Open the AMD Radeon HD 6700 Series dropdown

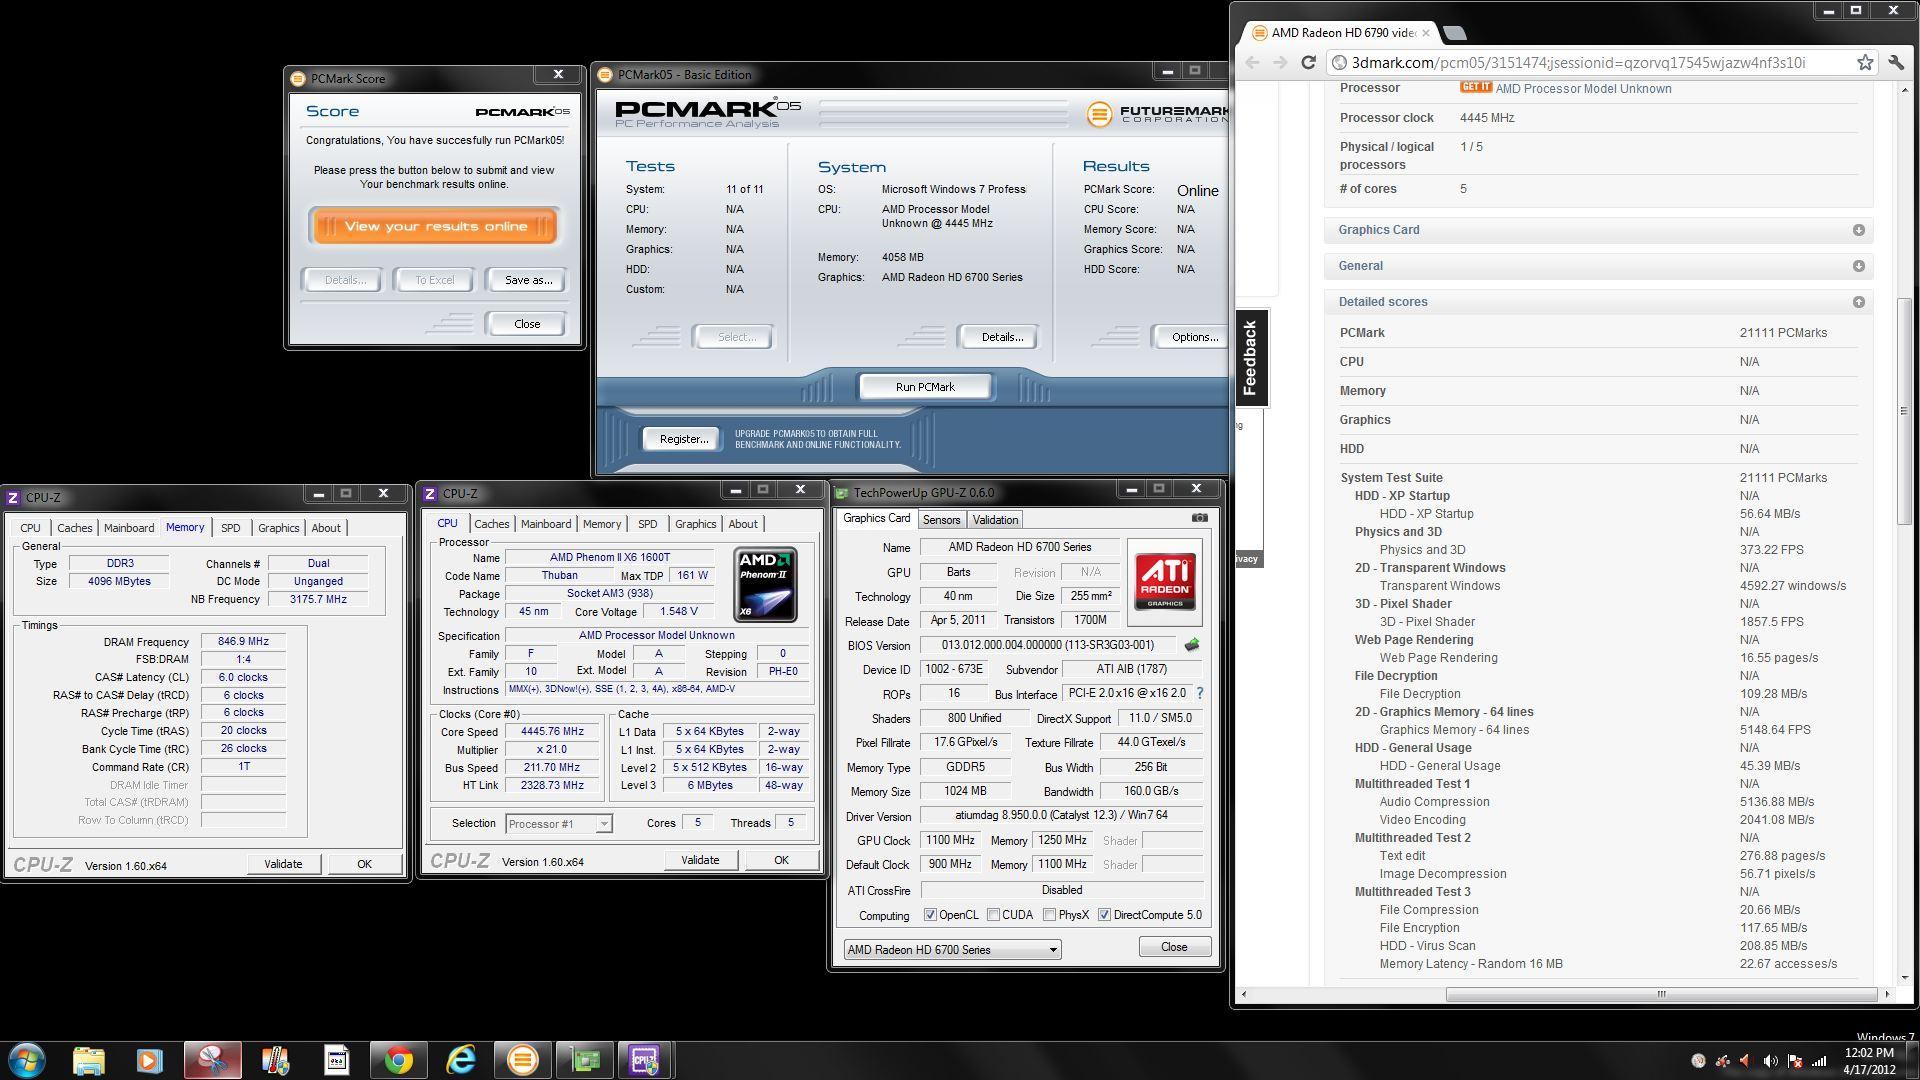[952, 950]
